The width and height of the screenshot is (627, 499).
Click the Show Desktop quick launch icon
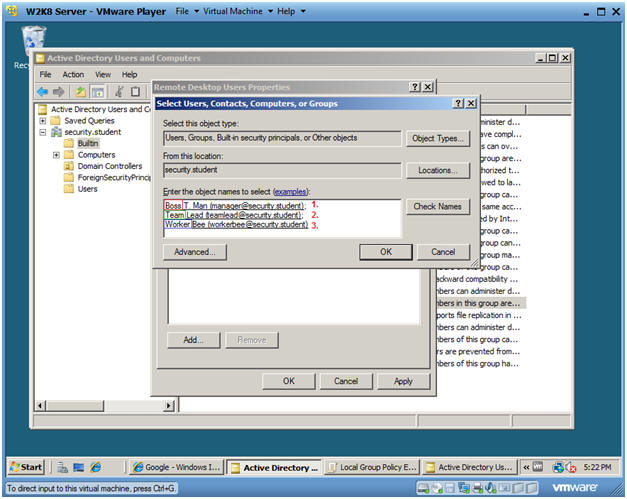point(79,467)
